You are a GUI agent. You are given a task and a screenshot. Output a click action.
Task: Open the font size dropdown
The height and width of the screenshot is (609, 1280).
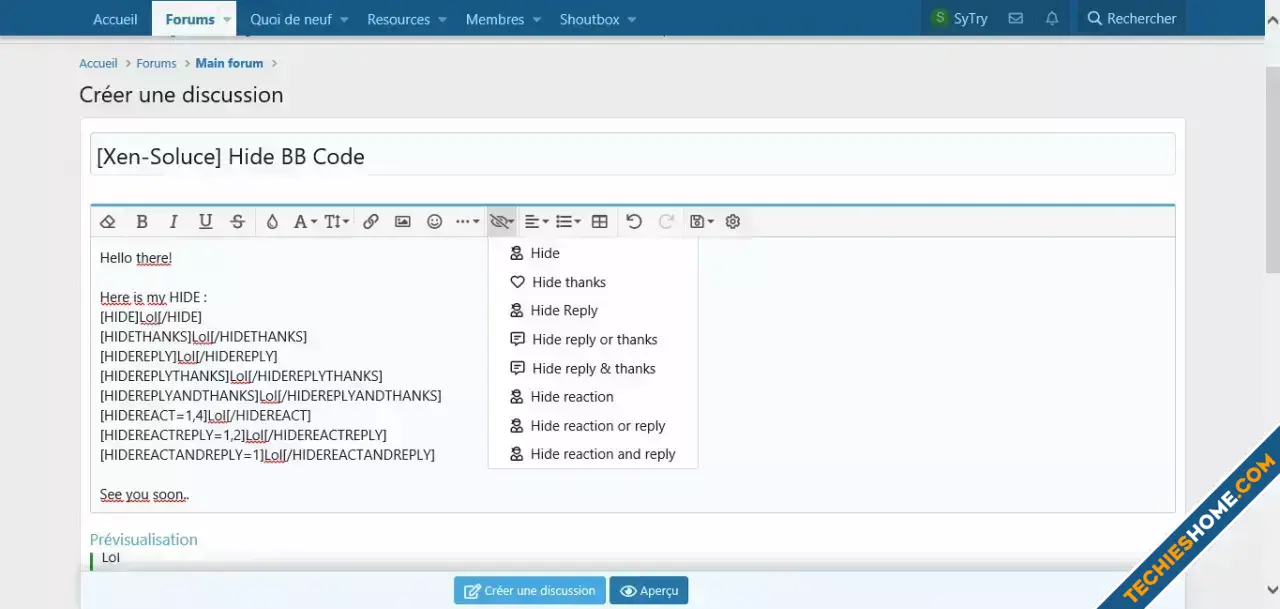coord(337,222)
